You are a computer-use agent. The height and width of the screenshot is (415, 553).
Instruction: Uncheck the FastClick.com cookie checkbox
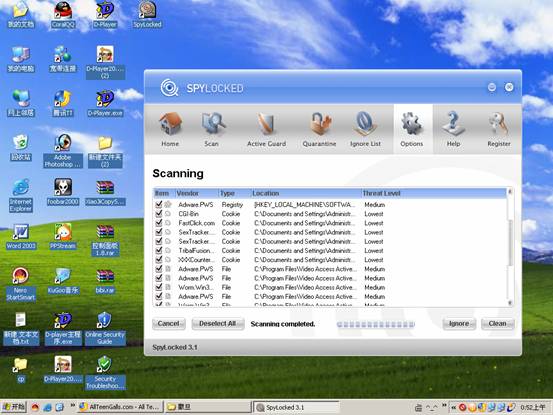click(x=159, y=223)
